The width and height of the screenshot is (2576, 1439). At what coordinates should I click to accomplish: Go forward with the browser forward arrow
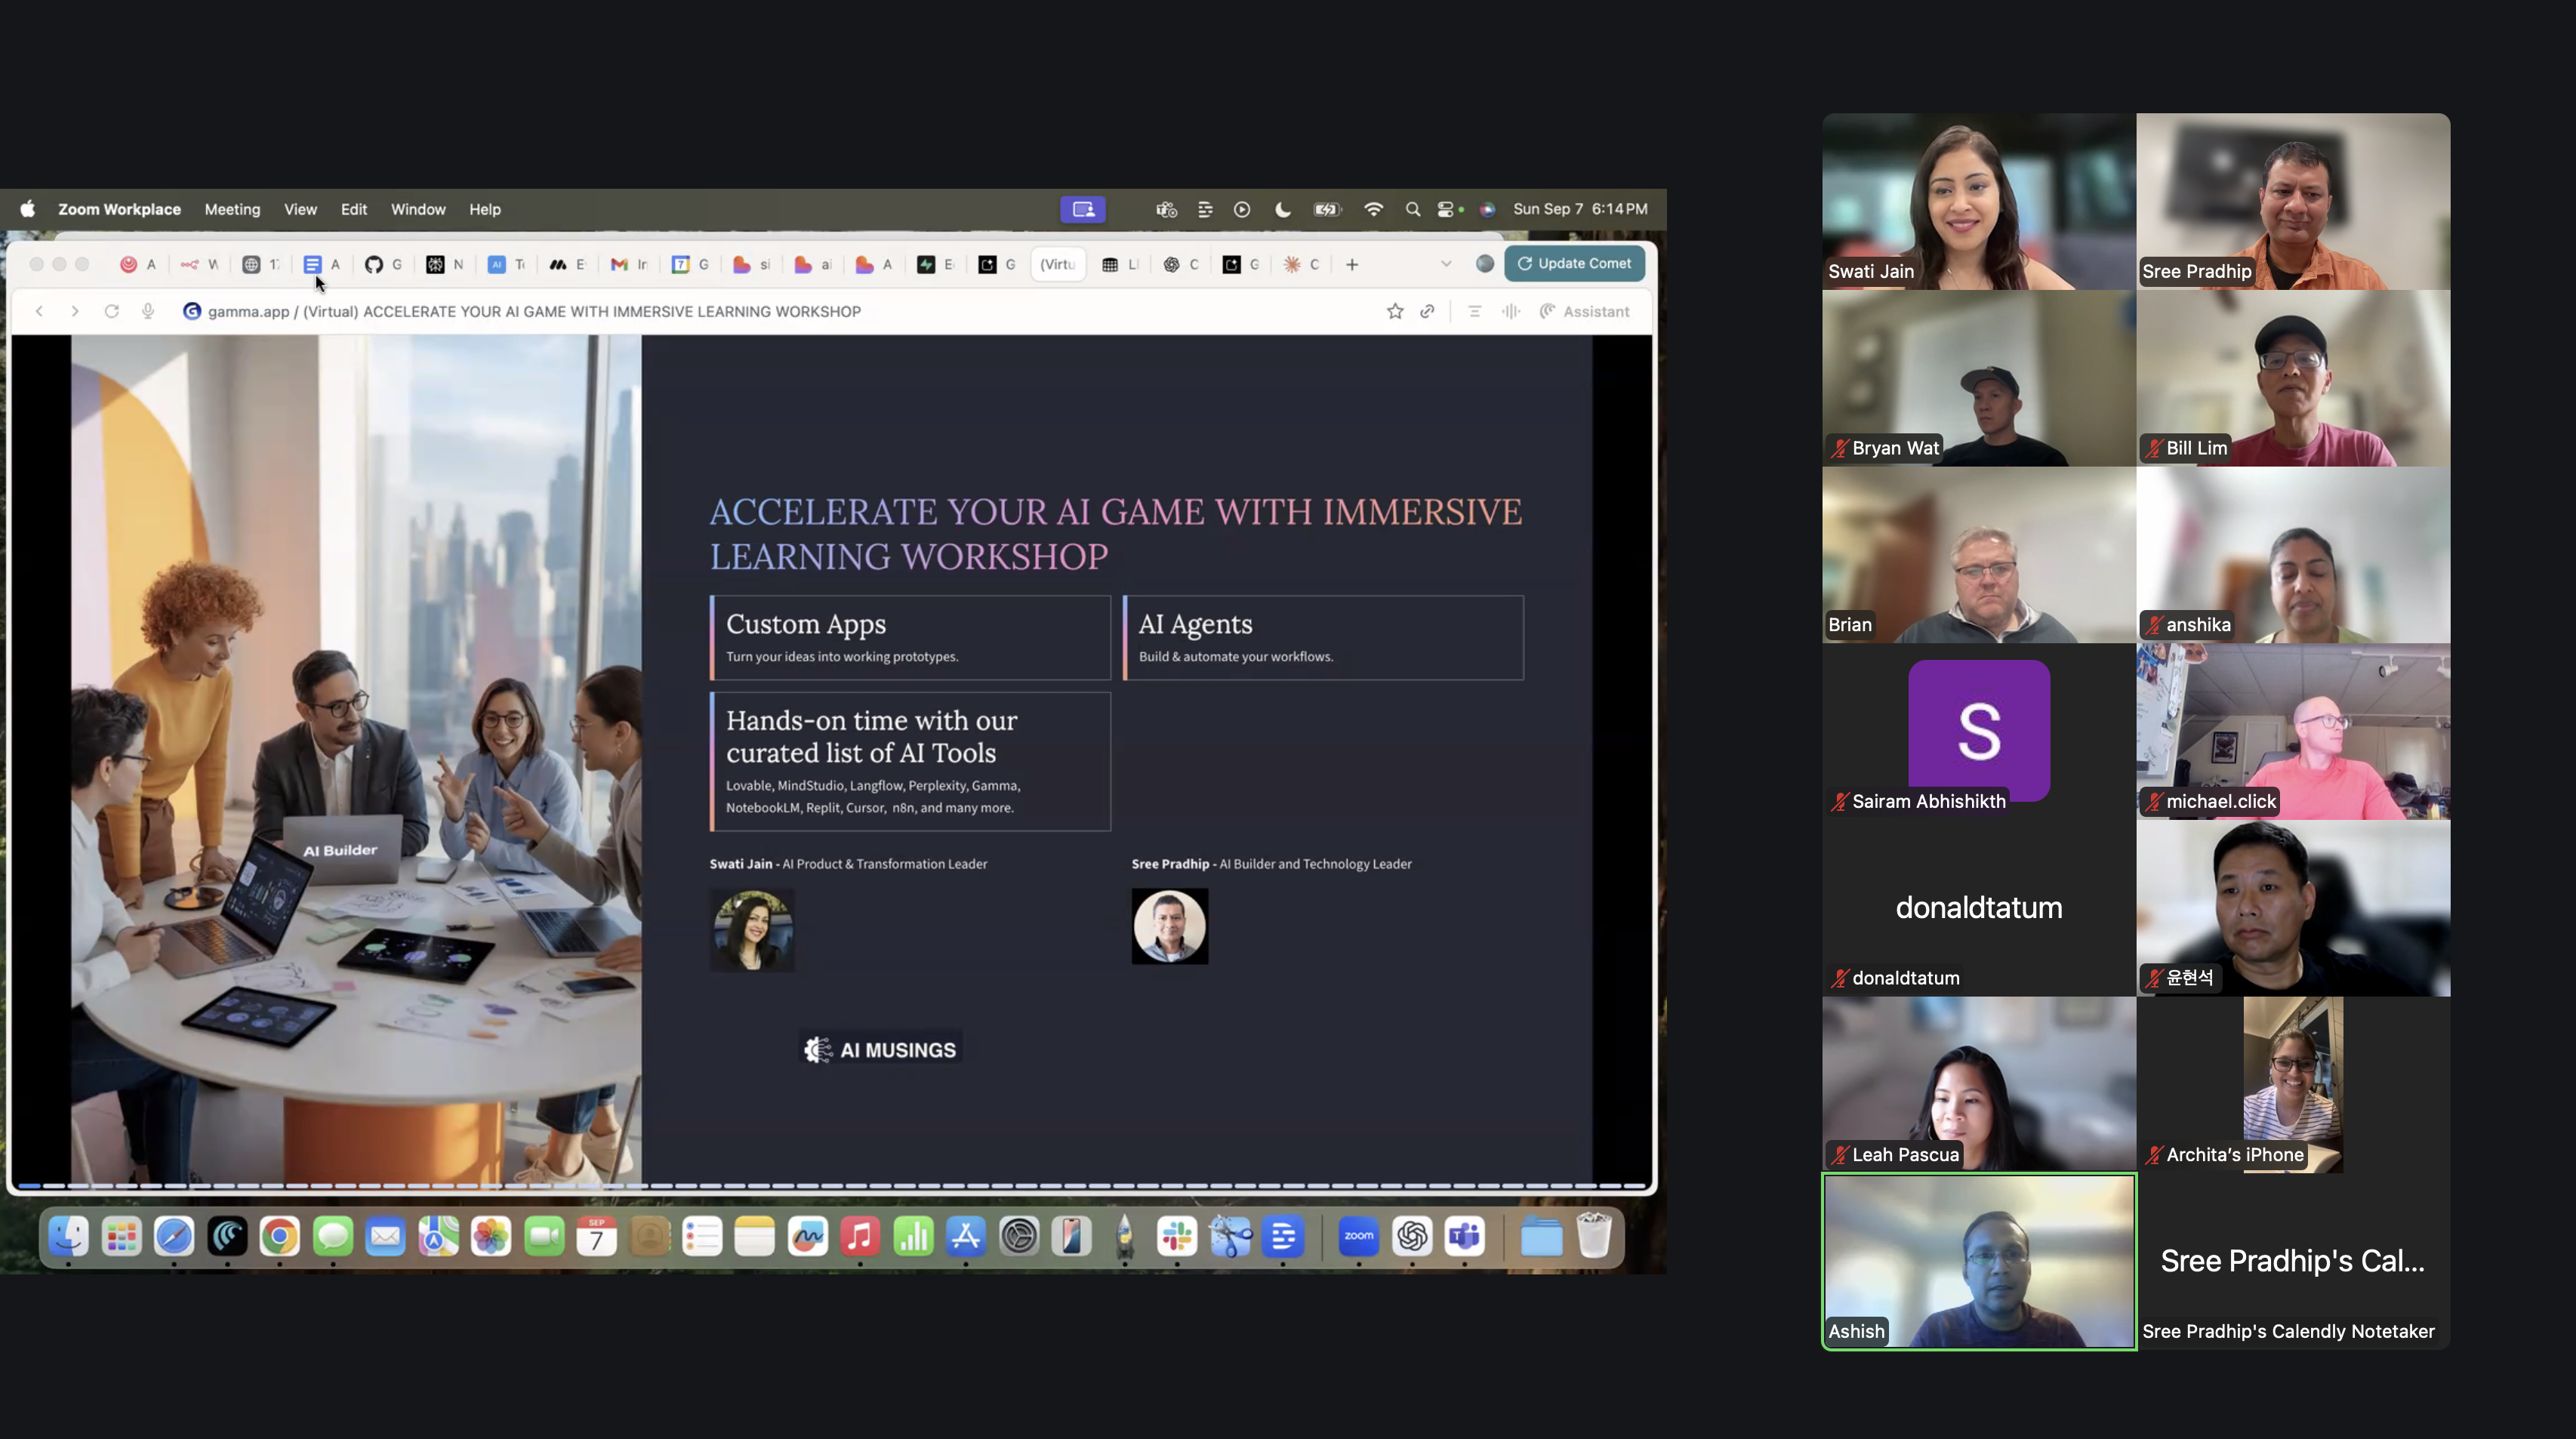click(75, 311)
